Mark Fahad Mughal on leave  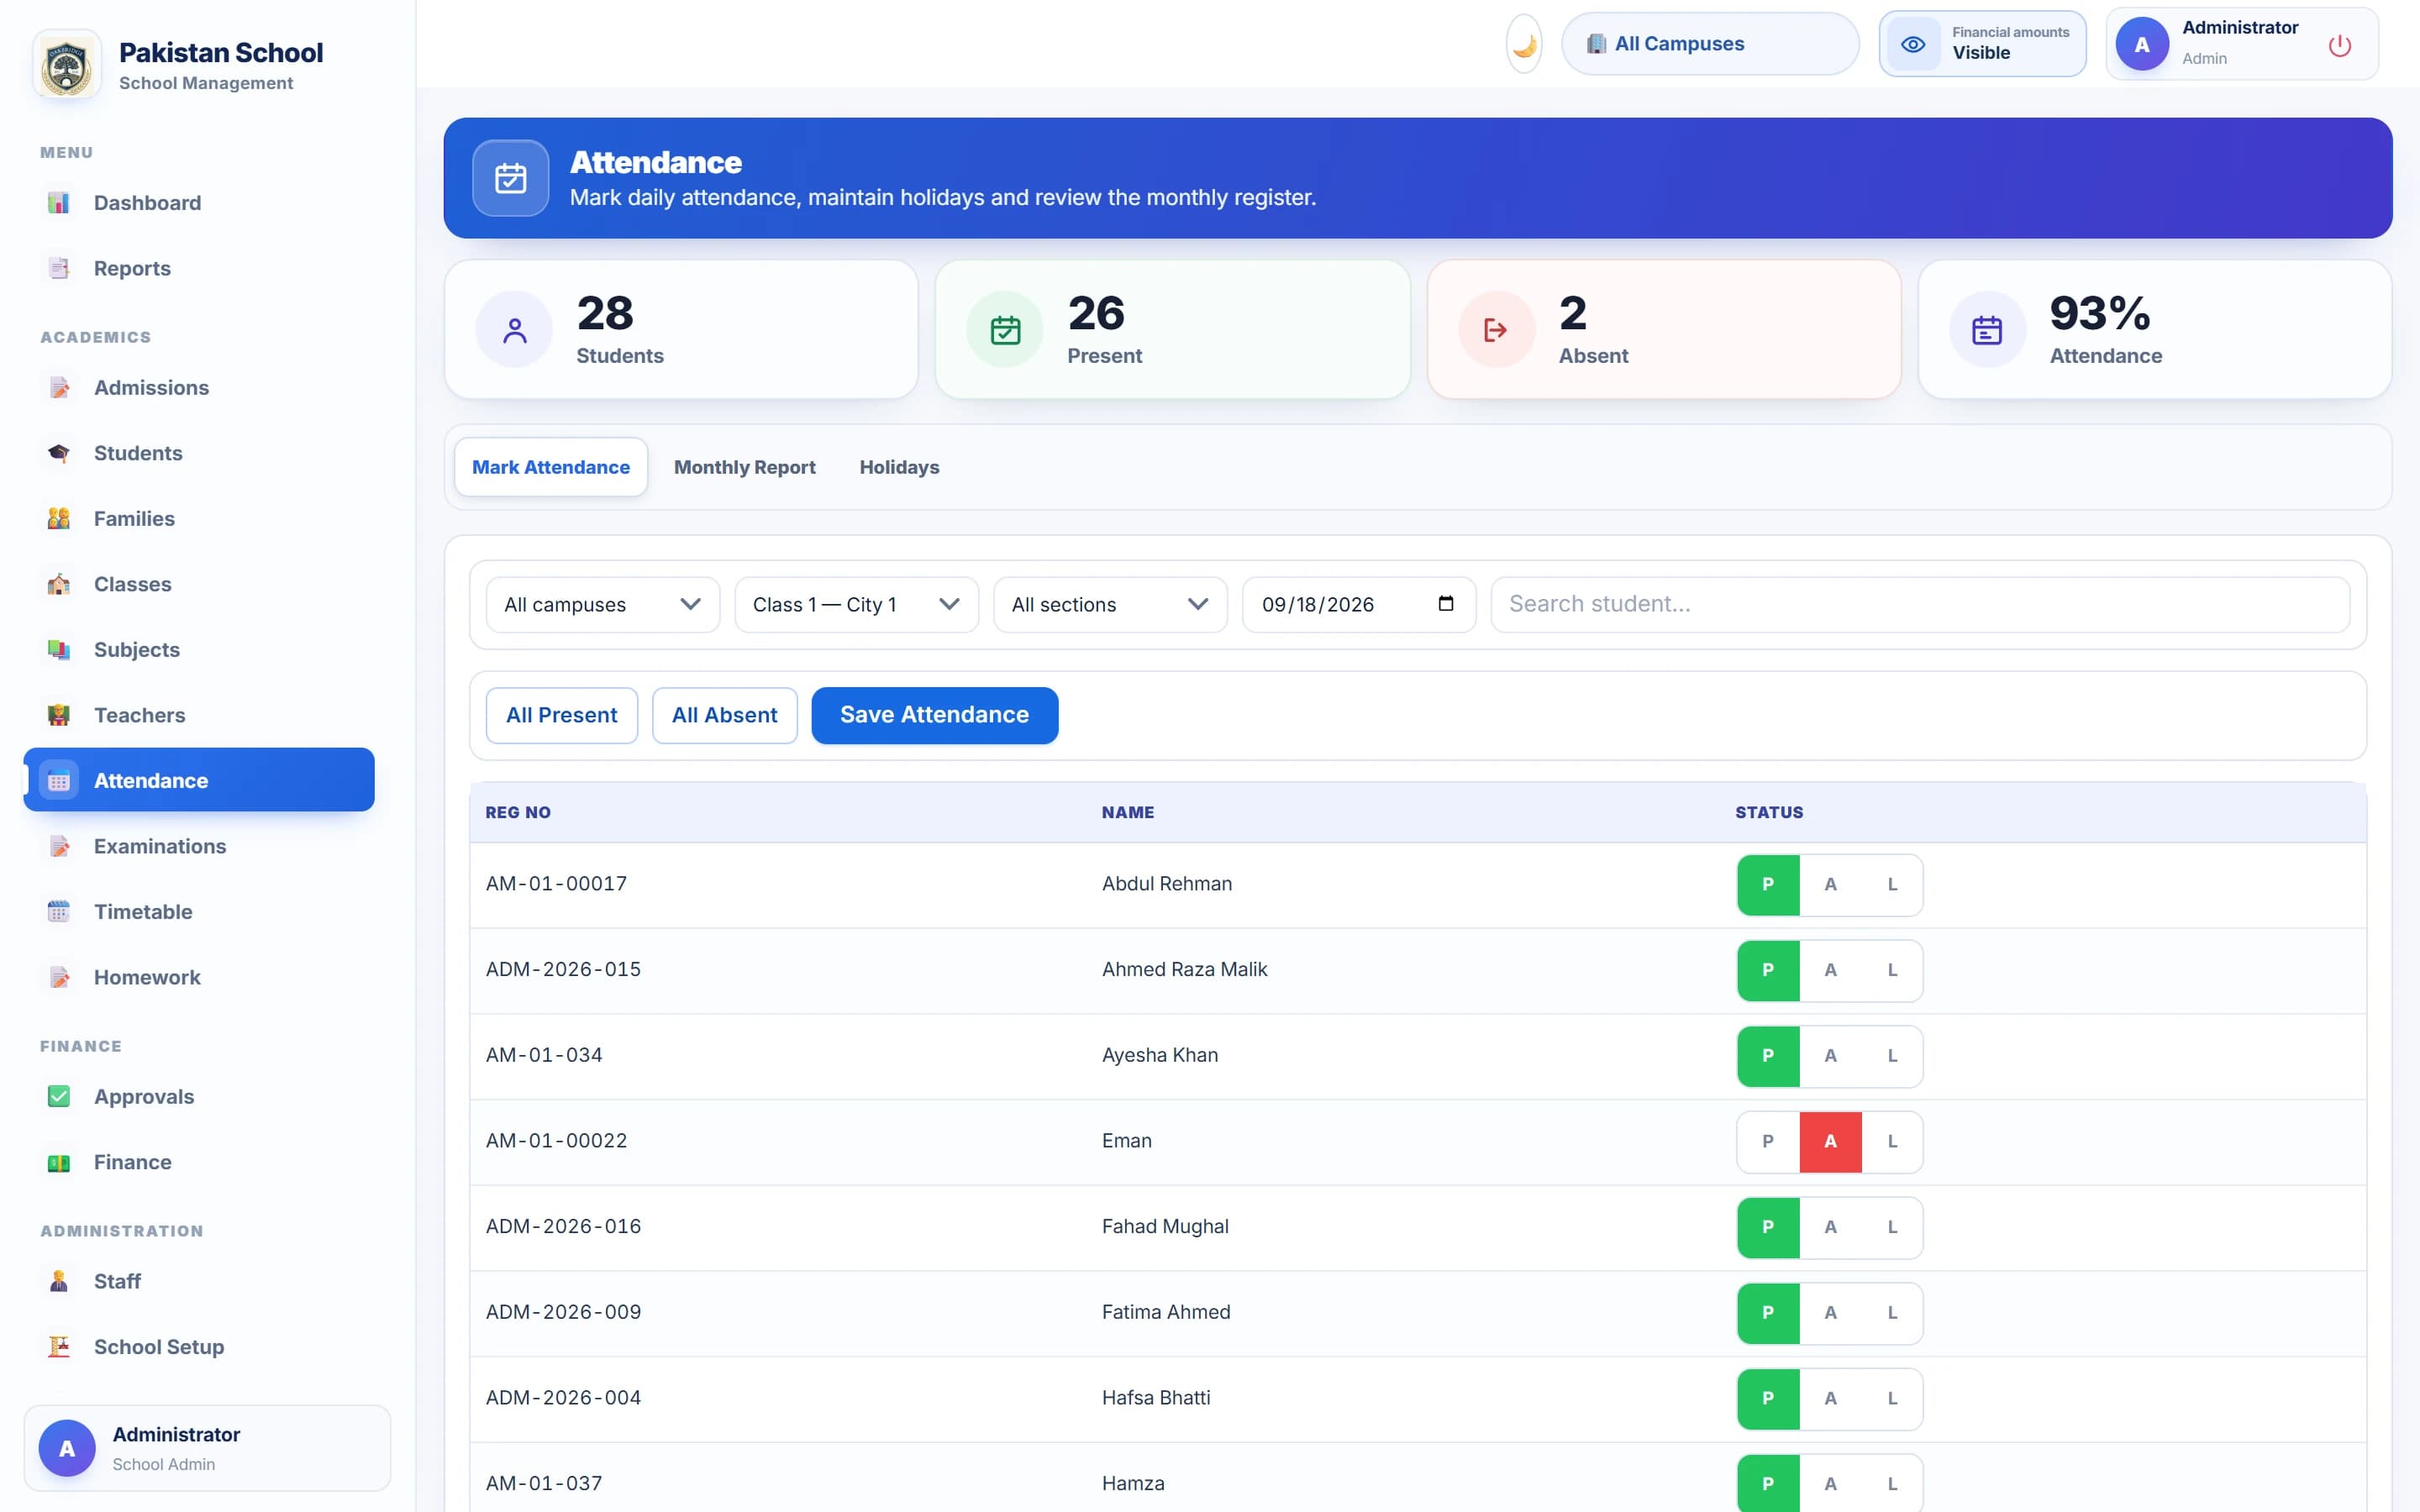(x=1892, y=1227)
